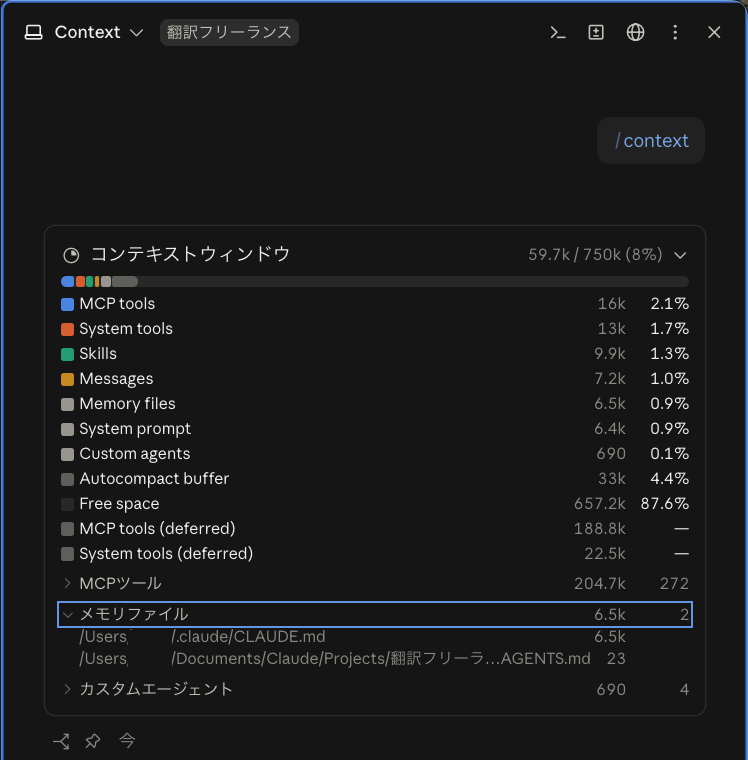
Task: Click the System tools (deferred) label
Action: point(166,554)
